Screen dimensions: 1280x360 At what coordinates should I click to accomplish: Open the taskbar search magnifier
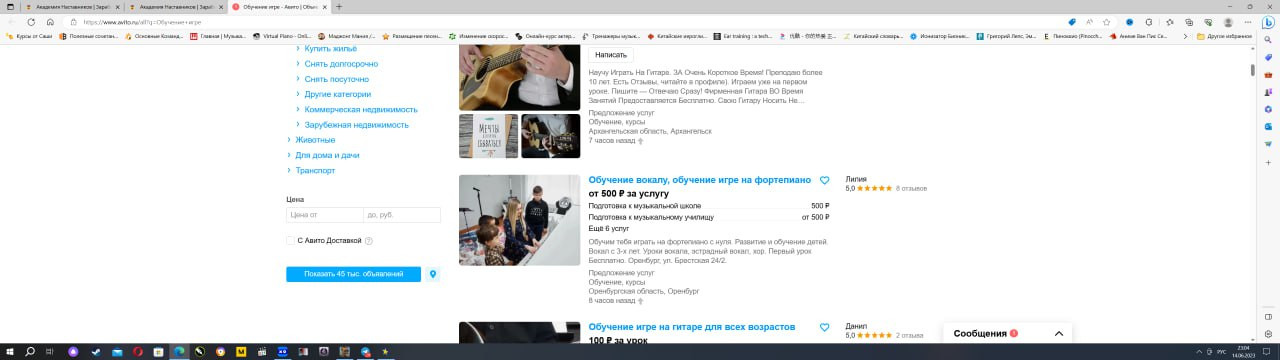[x=29, y=352]
